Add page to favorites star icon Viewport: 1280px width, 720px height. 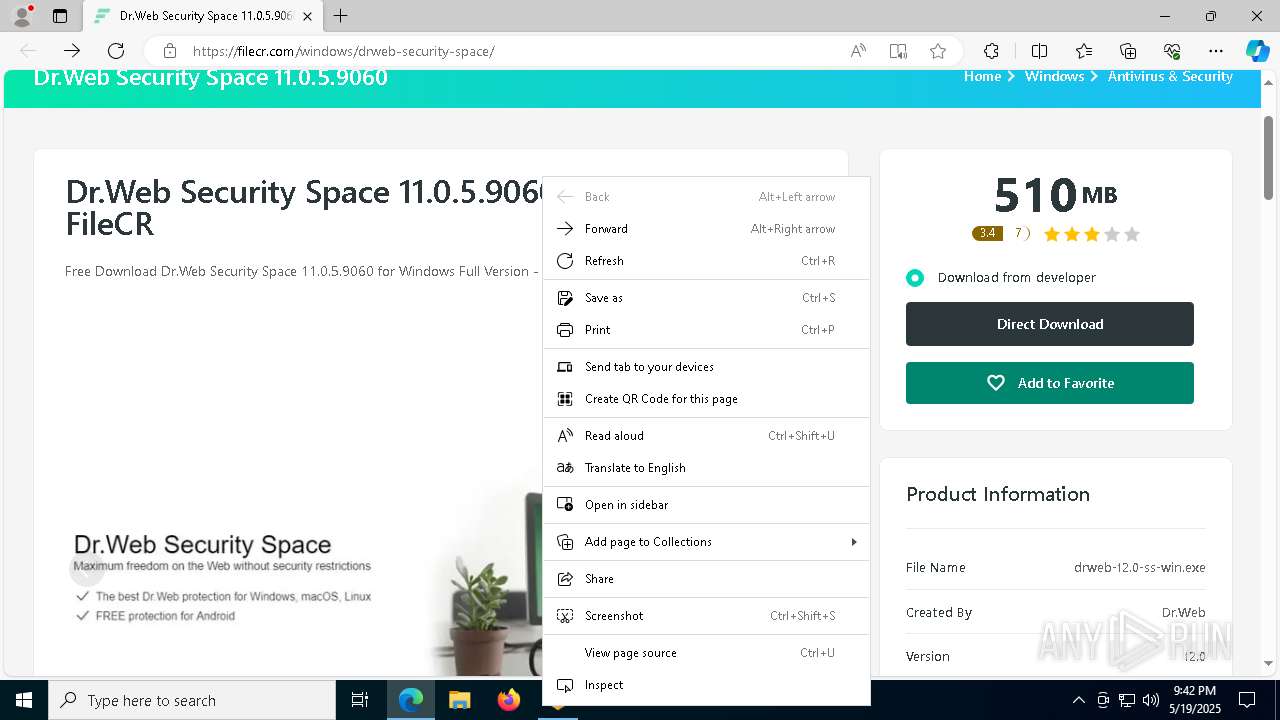point(938,51)
